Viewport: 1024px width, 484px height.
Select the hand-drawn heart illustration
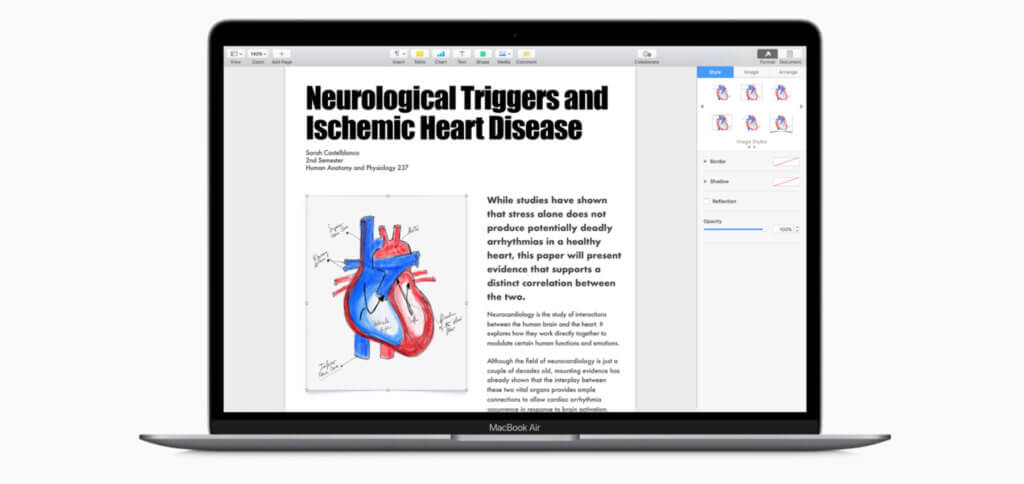[387, 293]
